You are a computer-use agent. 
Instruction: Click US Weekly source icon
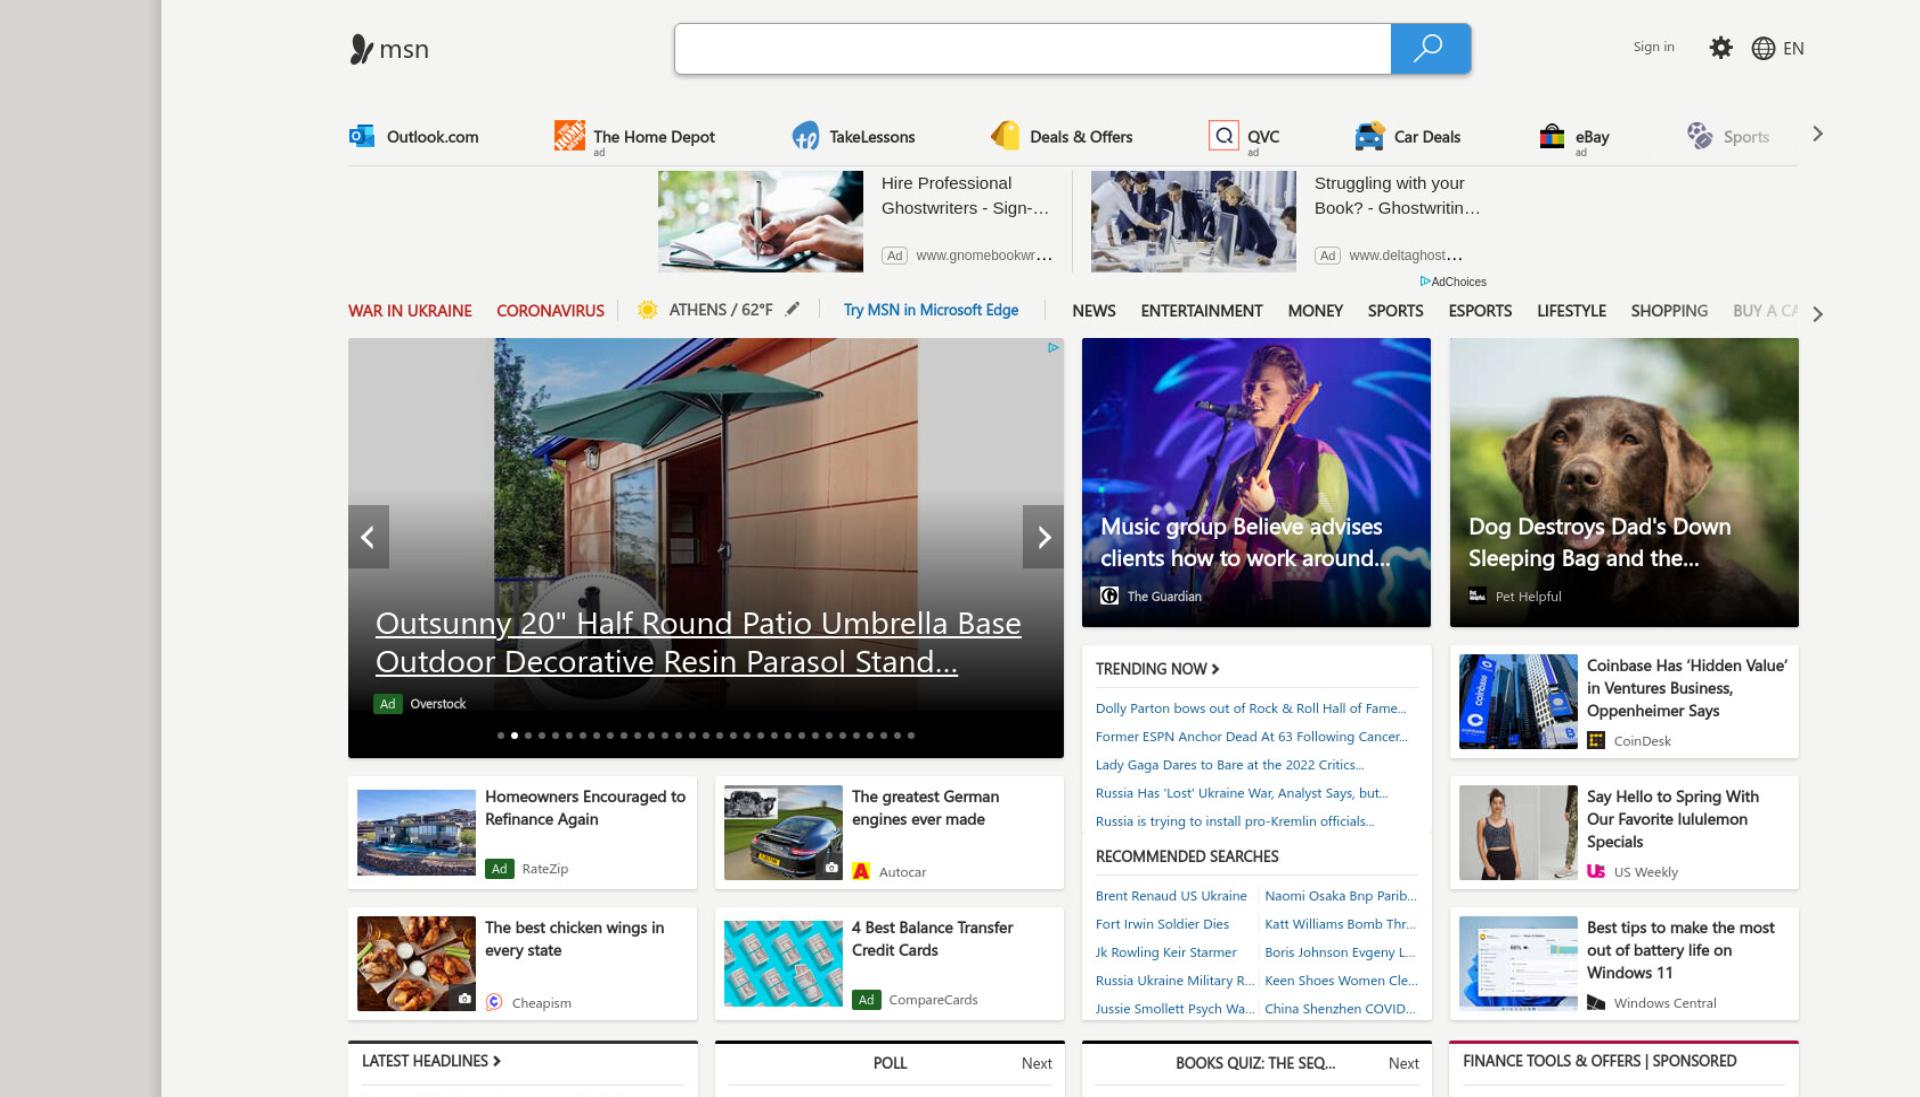(1596, 872)
